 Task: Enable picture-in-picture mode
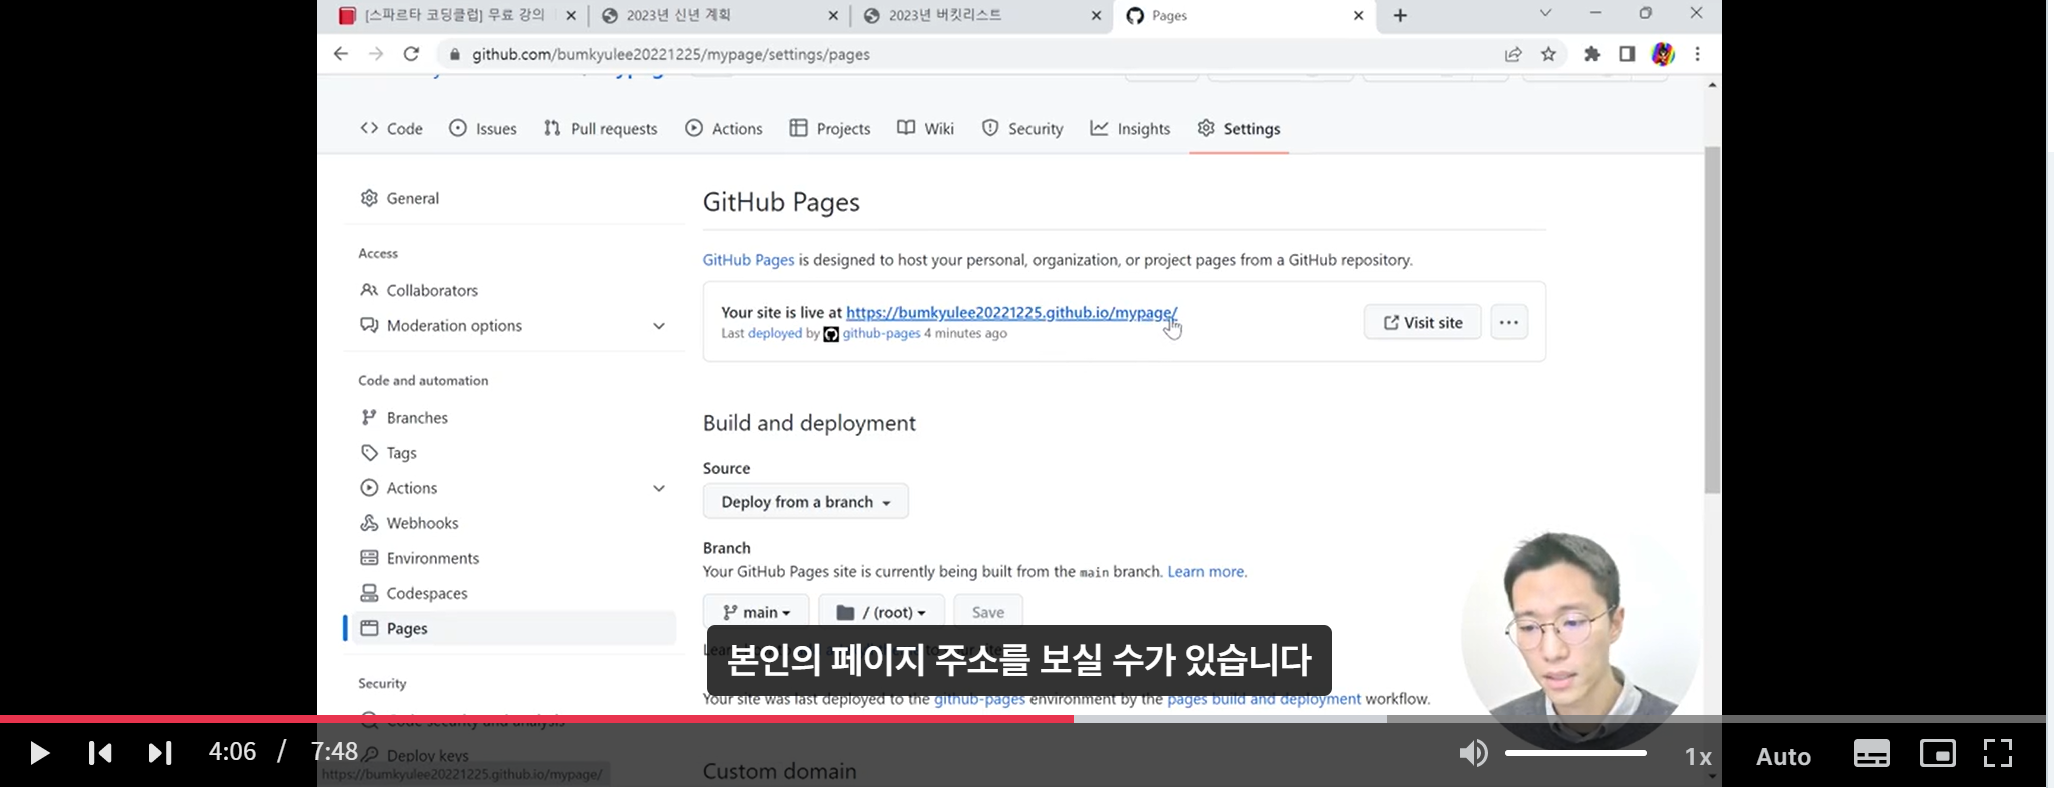1937,753
